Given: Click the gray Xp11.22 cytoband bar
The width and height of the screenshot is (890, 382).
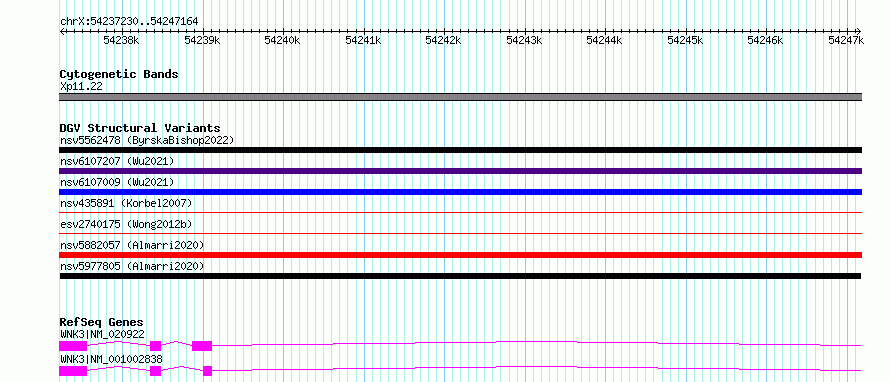Looking at the screenshot, I should 461,97.
